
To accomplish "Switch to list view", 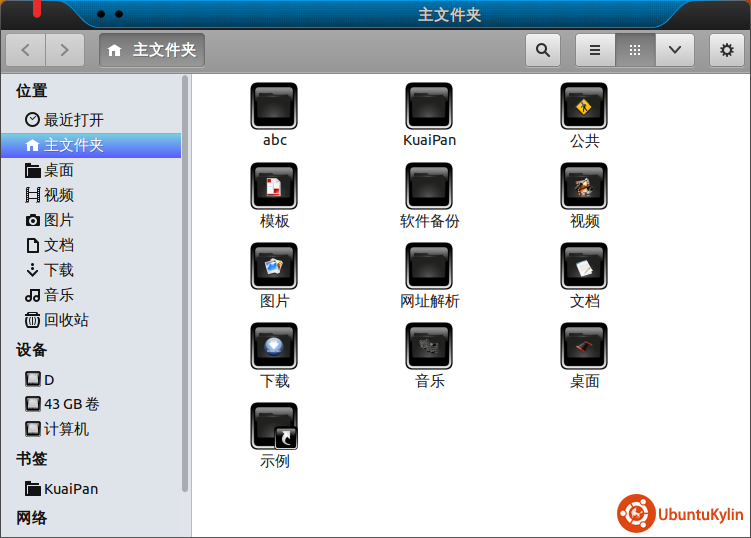I will point(595,50).
